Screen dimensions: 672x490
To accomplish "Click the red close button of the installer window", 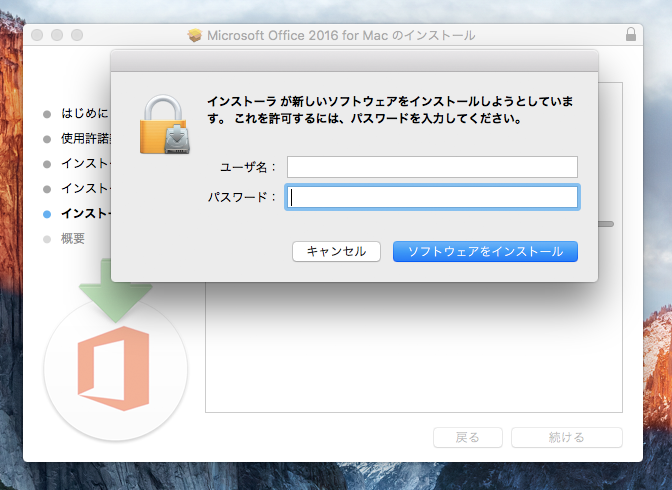I will click(37, 35).
